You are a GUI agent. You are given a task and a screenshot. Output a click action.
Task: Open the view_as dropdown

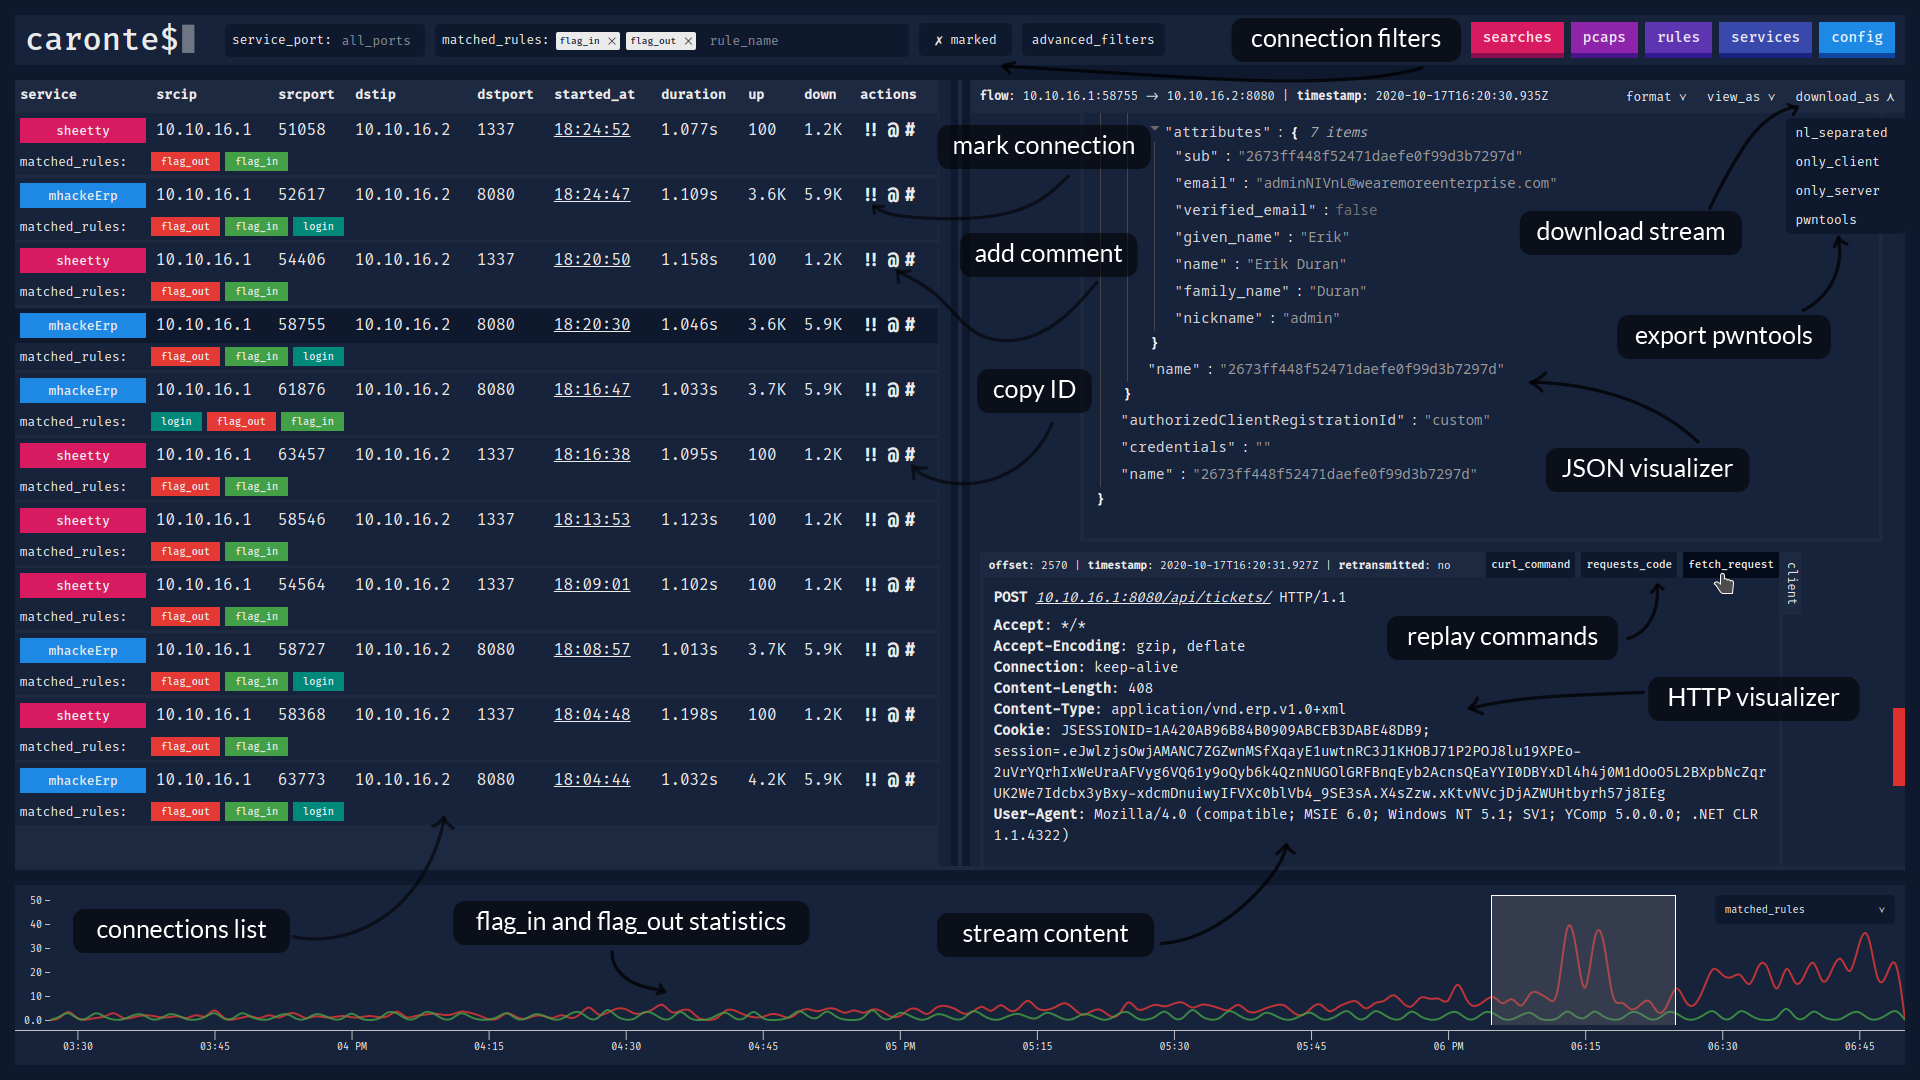click(1740, 97)
